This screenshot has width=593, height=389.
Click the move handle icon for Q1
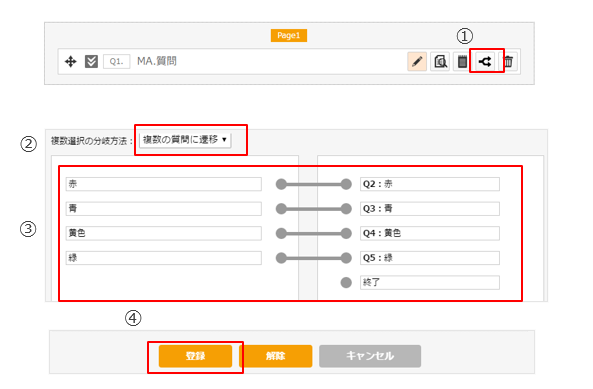tap(71, 61)
